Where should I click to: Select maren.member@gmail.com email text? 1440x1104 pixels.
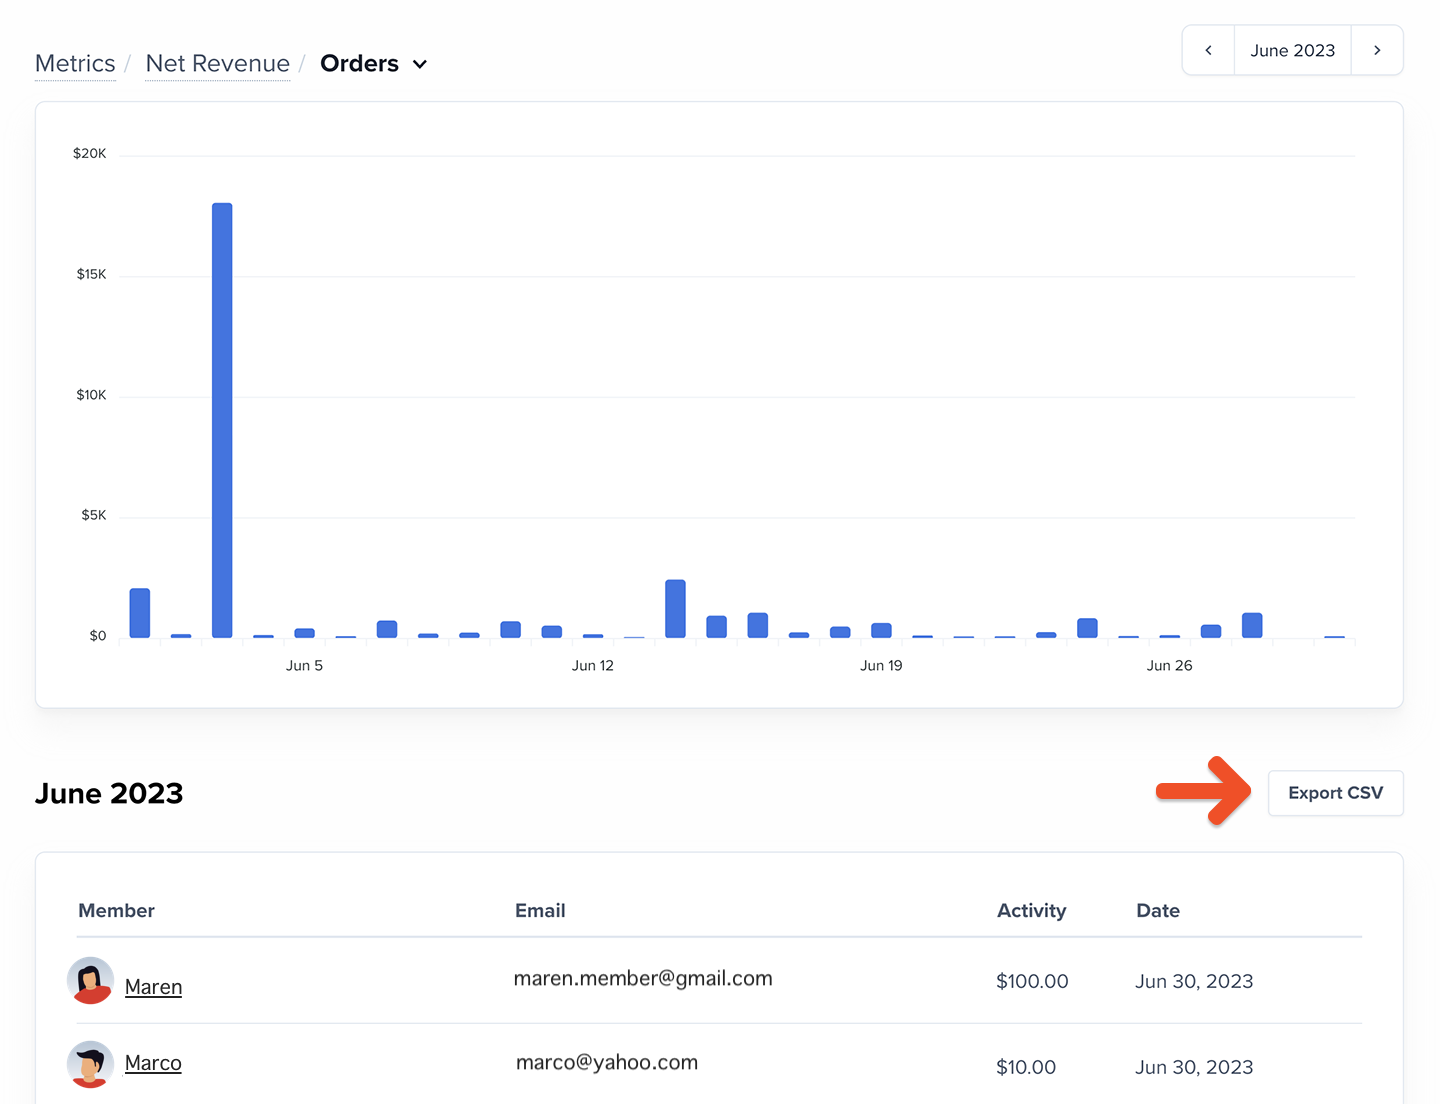(643, 978)
